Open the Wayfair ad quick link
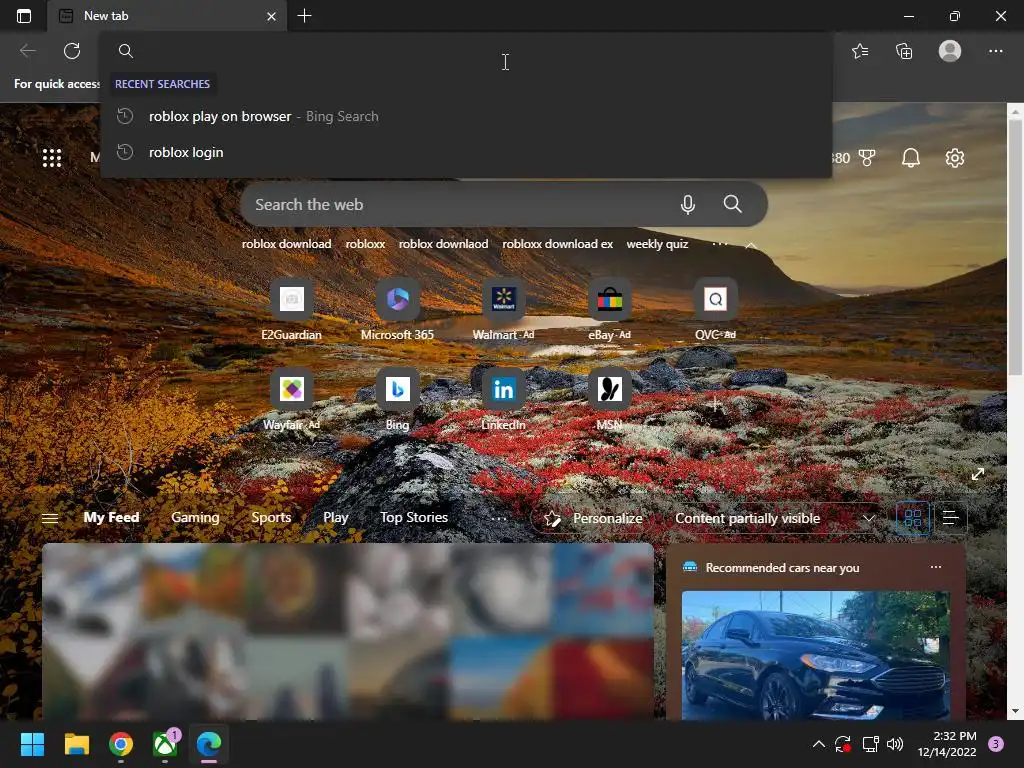Screen dimensions: 1024x768 pyautogui.click(x=291, y=400)
